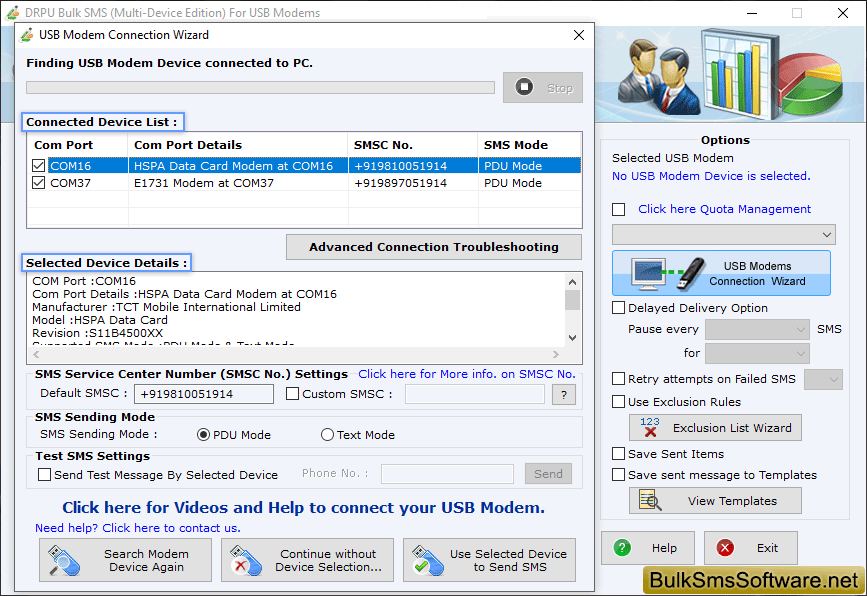The image size is (867, 596).
Task: Open the Videos and Help to connect USB Modem link
Action: 303,508
